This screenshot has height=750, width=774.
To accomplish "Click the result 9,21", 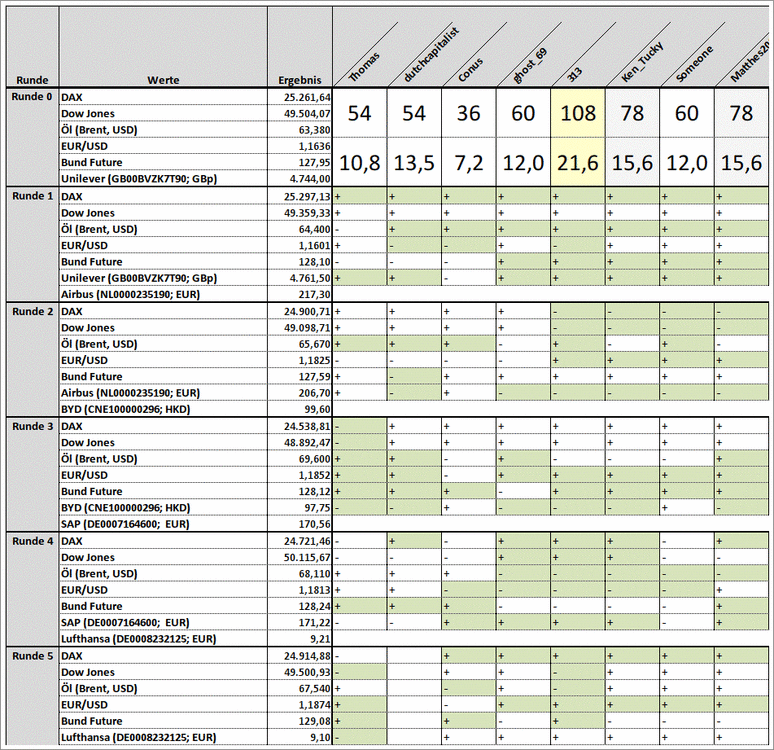I will [x=320, y=639].
